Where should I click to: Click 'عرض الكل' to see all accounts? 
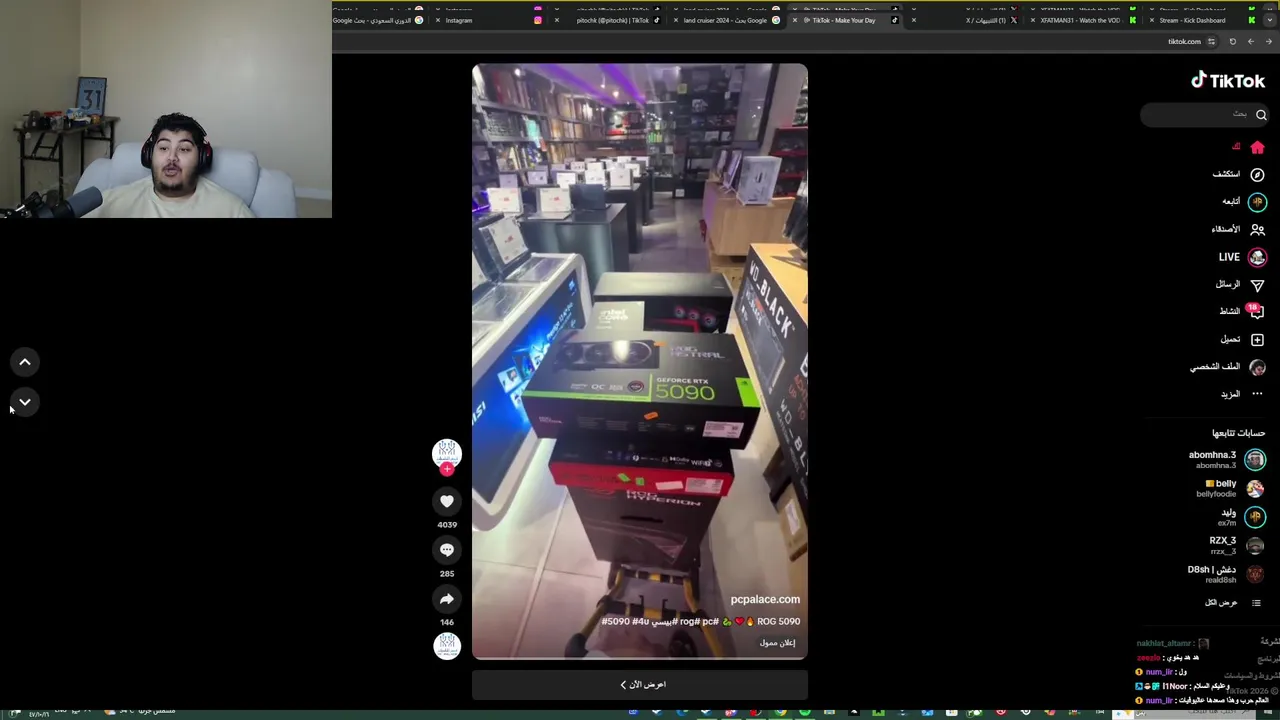point(1234,603)
